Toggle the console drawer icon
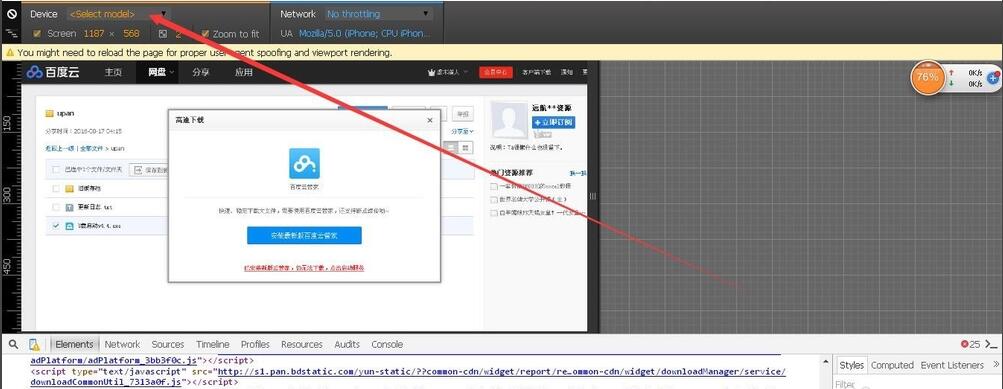 (992, 344)
